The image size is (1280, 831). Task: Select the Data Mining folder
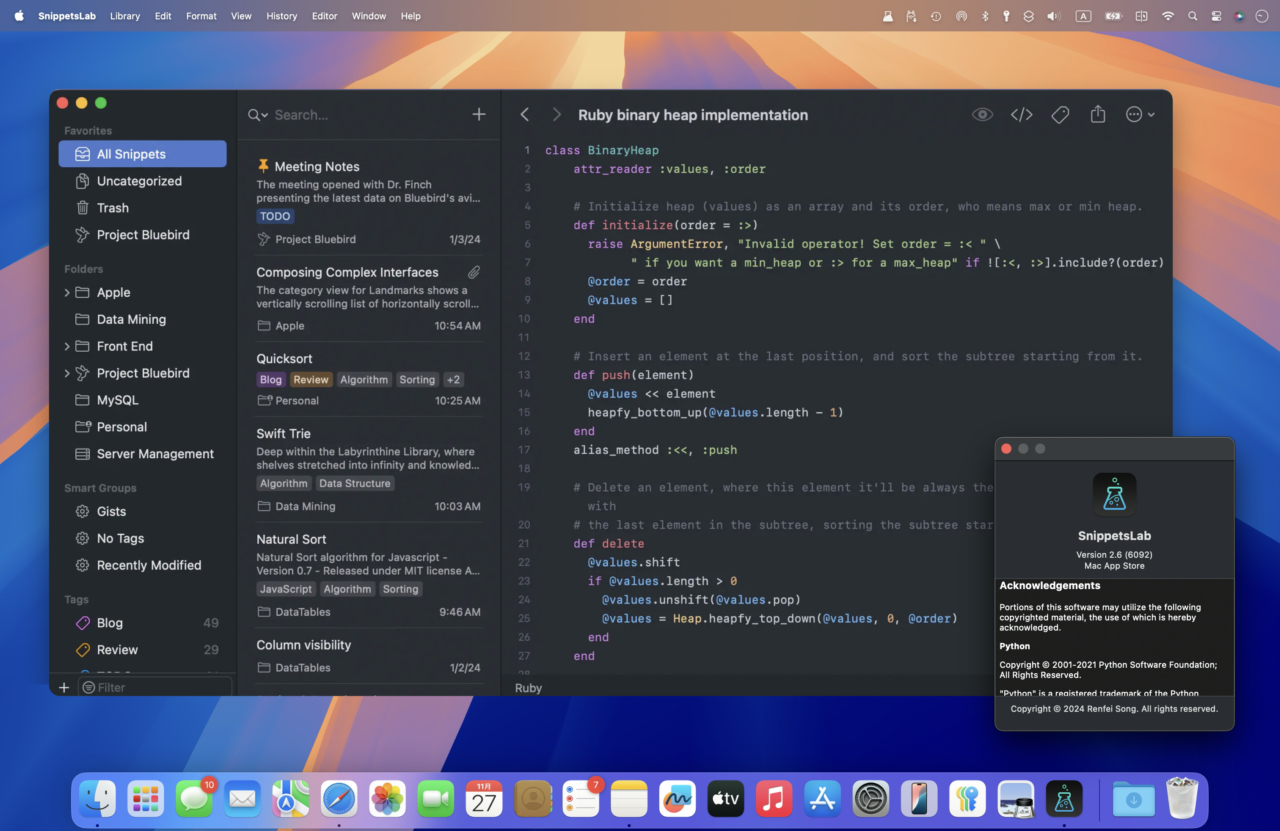click(x=142, y=320)
